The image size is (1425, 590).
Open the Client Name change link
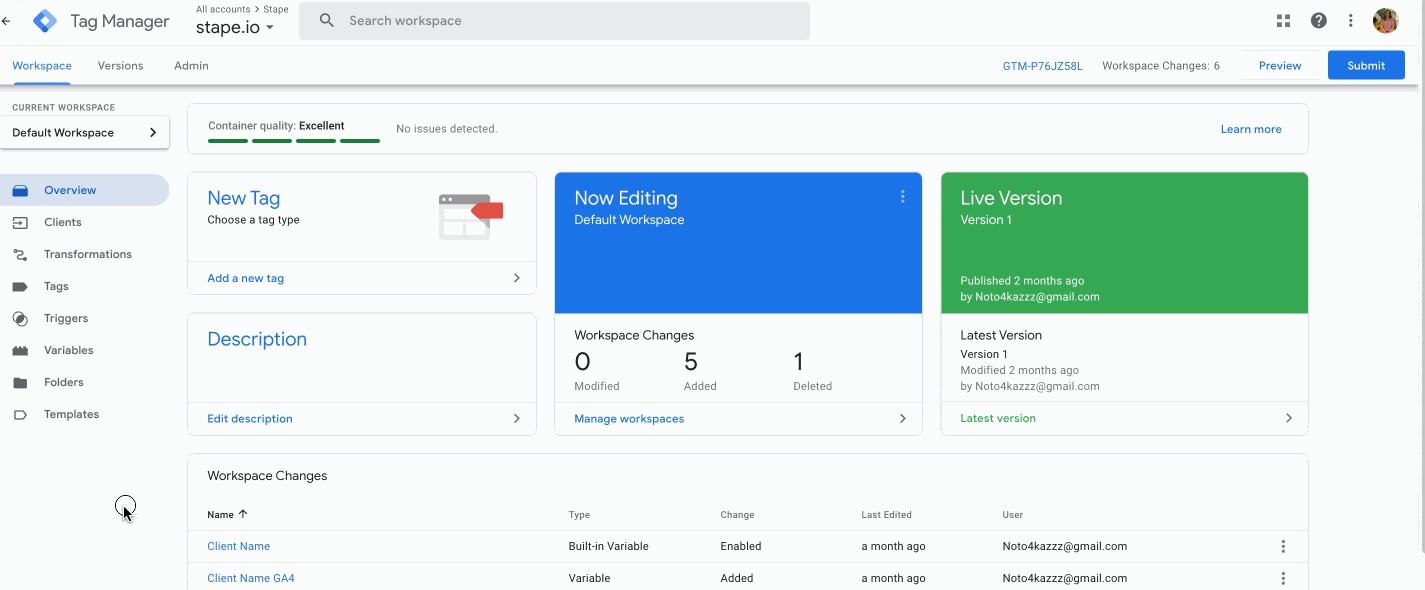(238, 546)
